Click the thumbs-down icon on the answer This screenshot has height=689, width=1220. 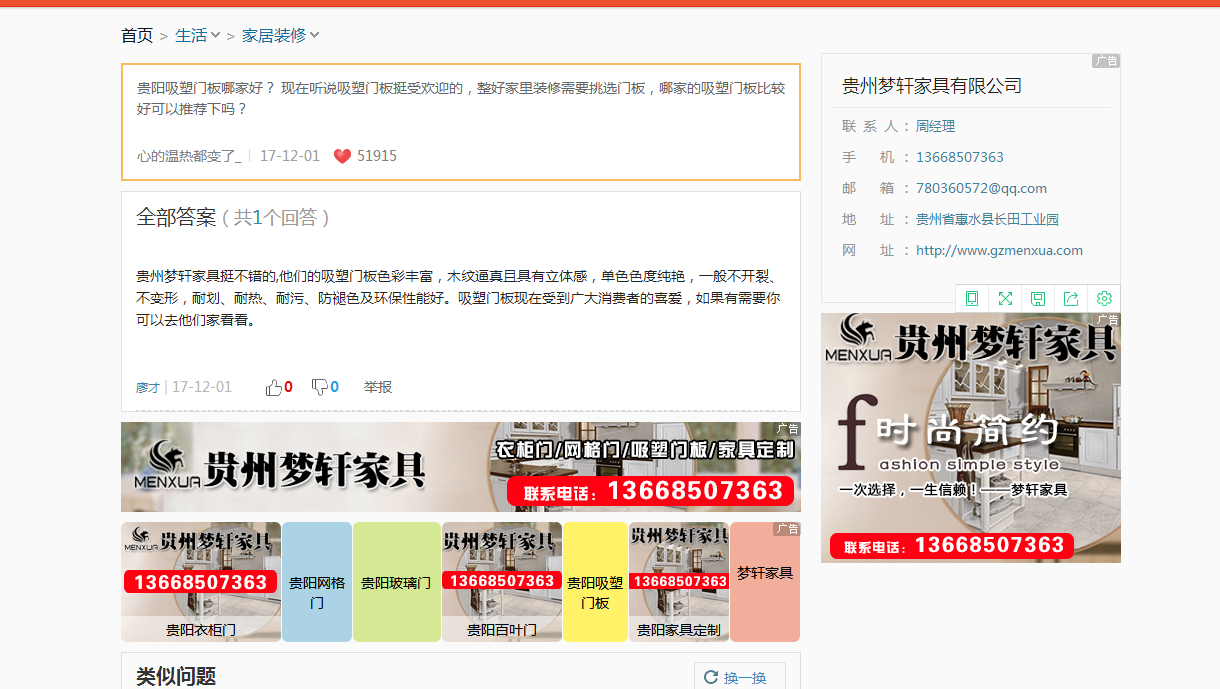(320, 387)
